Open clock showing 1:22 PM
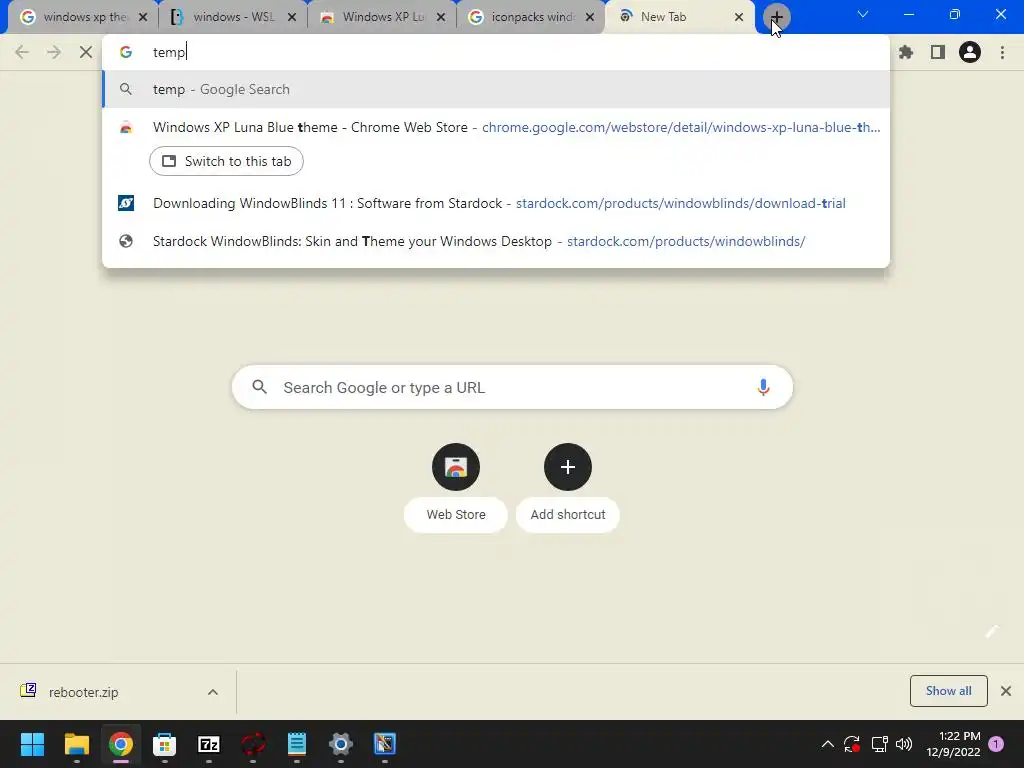1024x768 pixels. click(953, 744)
